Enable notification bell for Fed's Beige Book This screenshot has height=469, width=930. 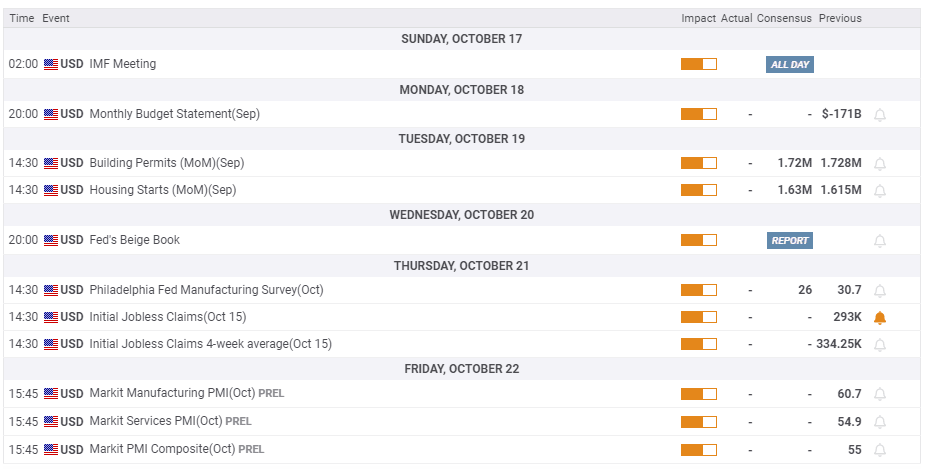[x=880, y=241]
